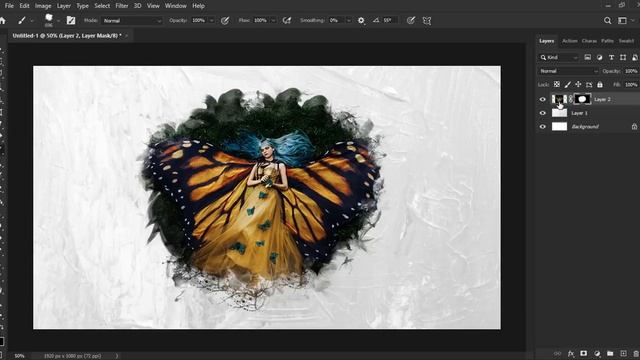The width and height of the screenshot is (640, 360).
Task: Switch to the Layers panel tab
Action: pos(547,41)
